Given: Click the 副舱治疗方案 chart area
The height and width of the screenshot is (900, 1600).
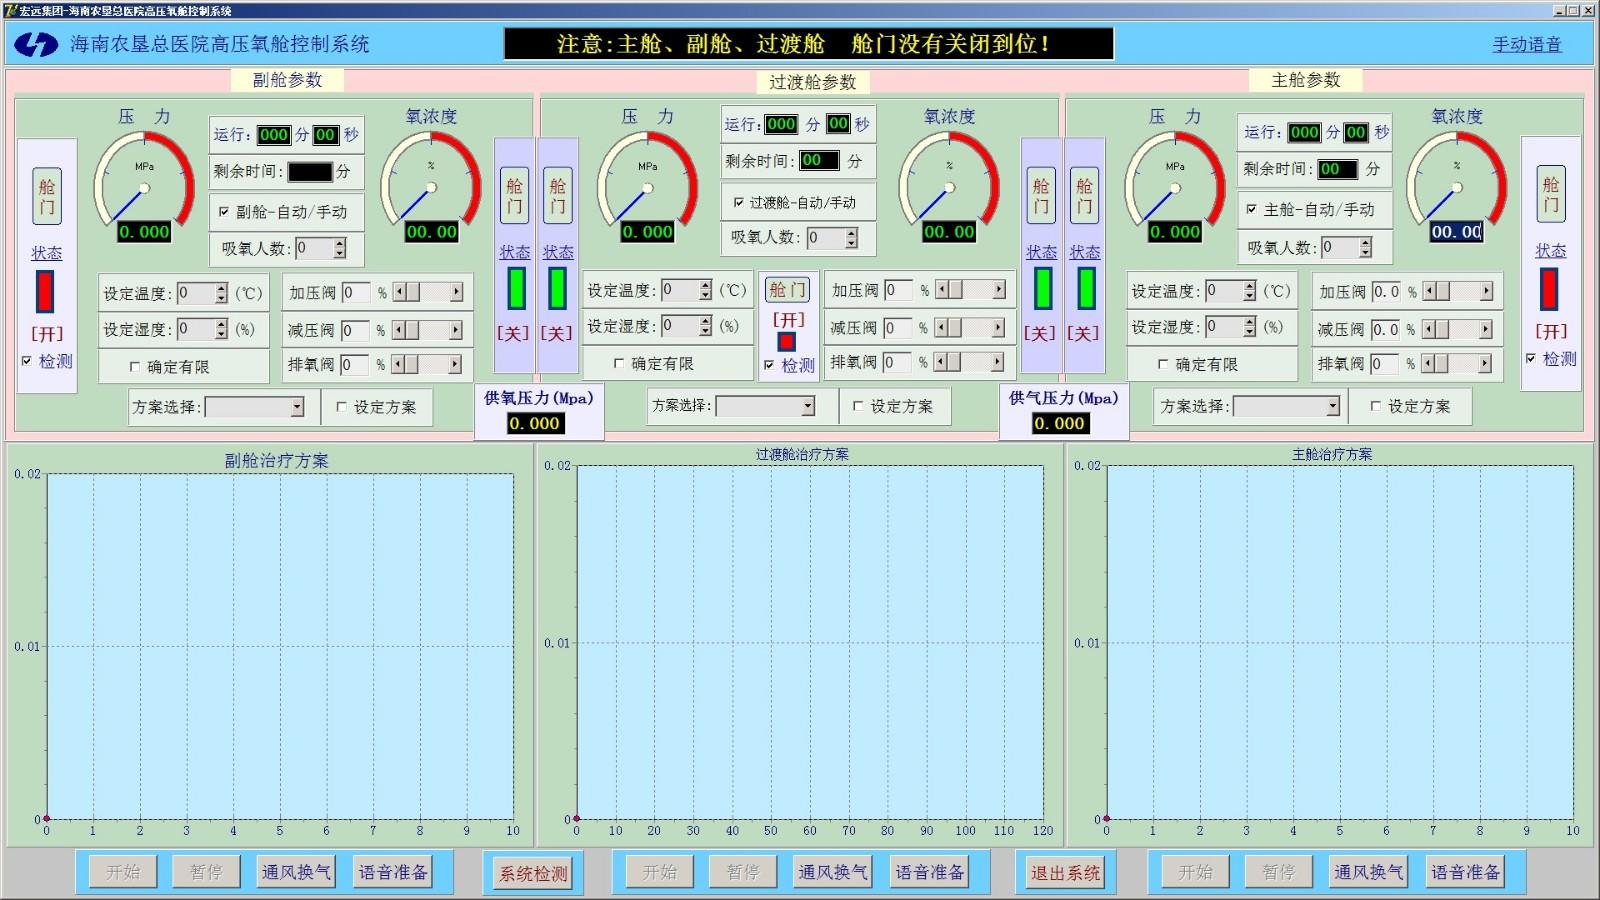Looking at the screenshot, I should click(279, 646).
